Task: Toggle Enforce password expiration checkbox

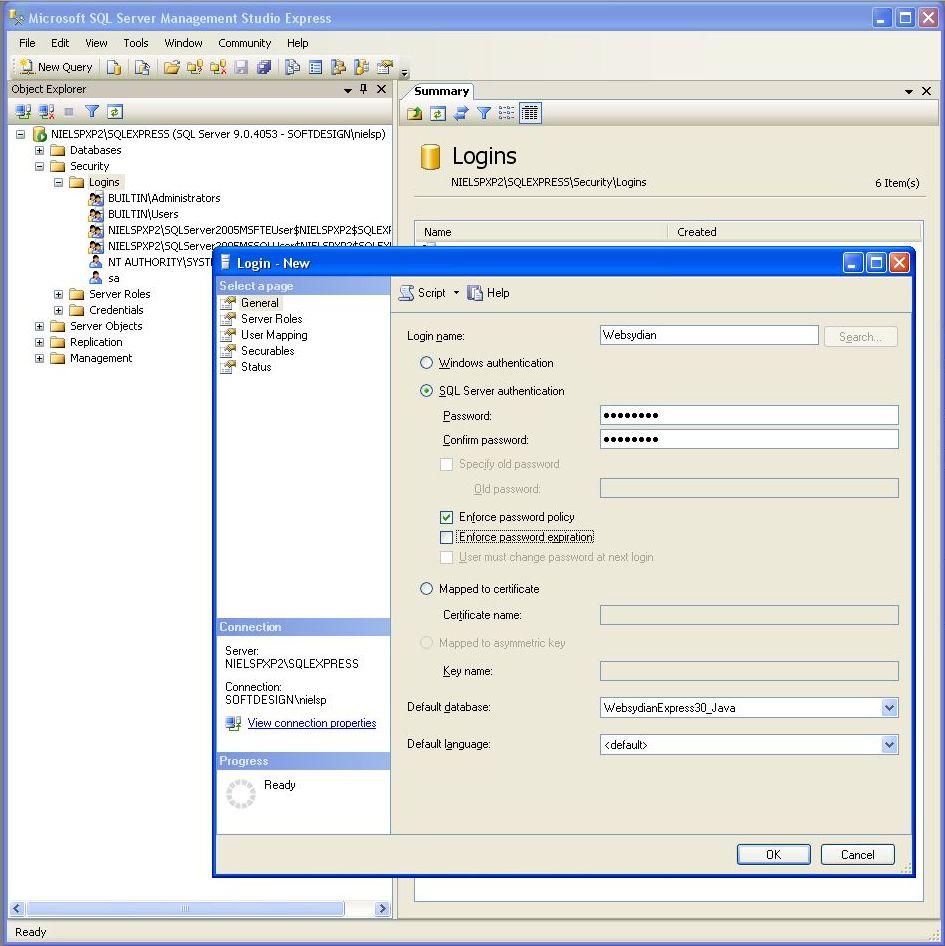Action: 447,538
